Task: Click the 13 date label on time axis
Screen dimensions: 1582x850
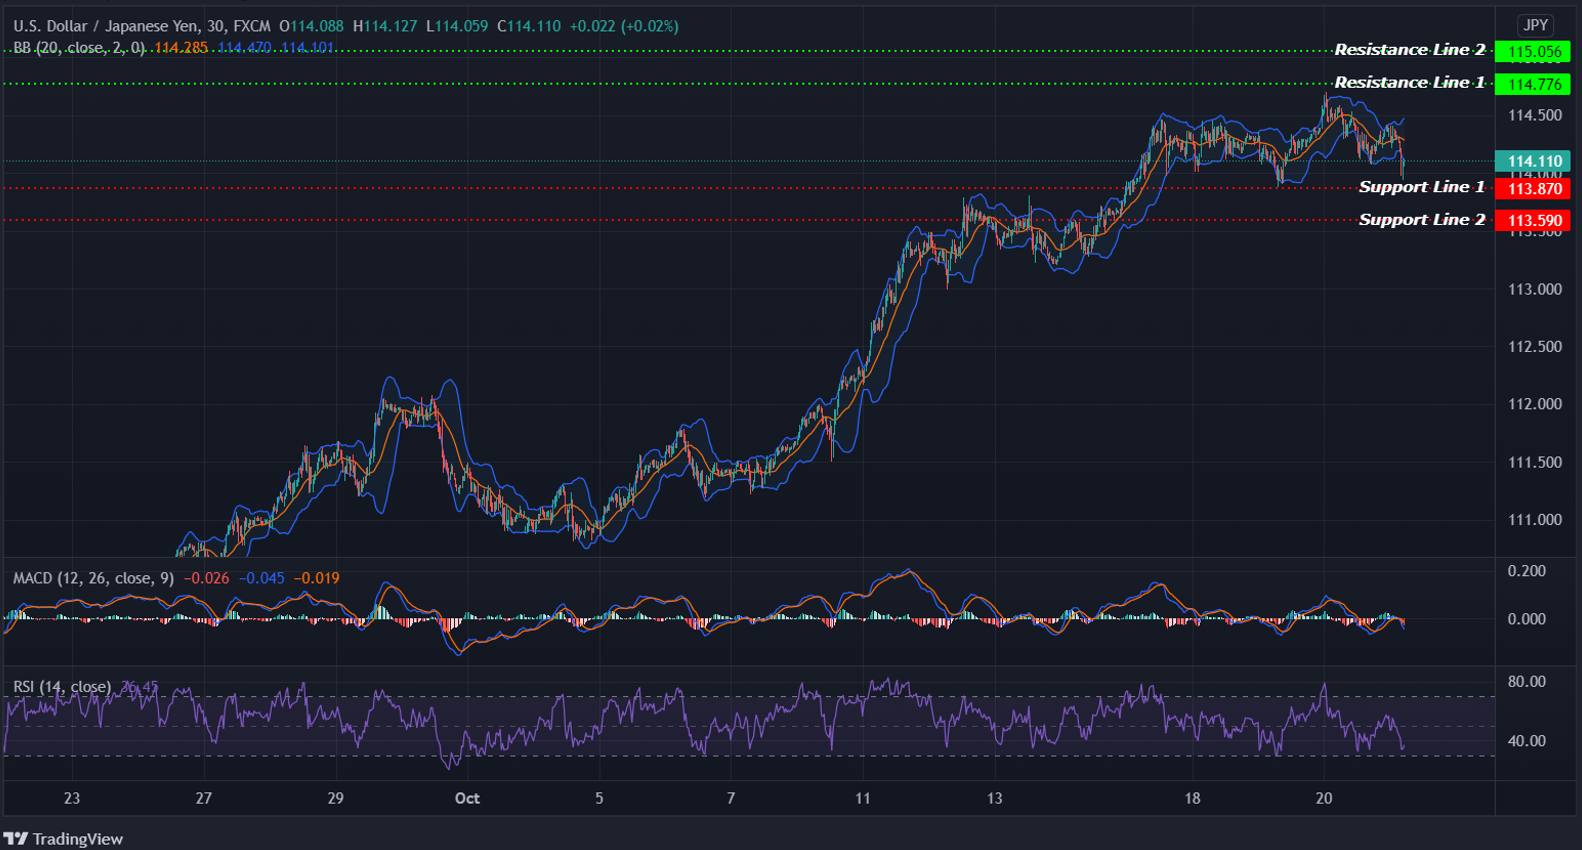Action: coord(994,798)
